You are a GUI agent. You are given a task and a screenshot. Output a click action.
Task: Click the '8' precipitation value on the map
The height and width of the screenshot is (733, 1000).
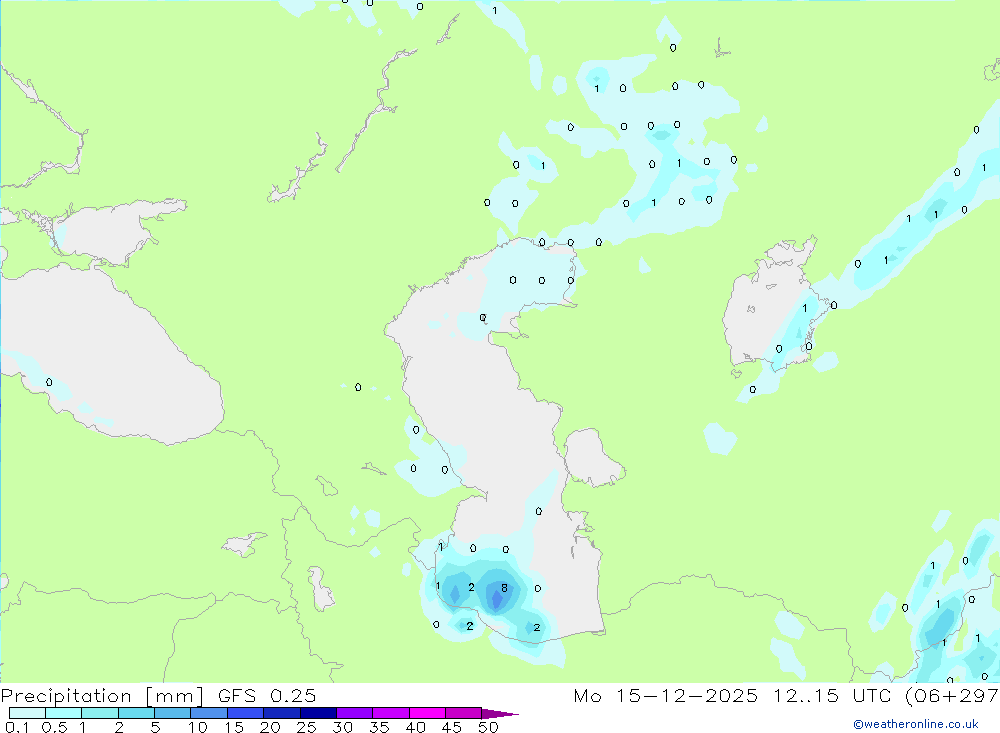coord(504,588)
